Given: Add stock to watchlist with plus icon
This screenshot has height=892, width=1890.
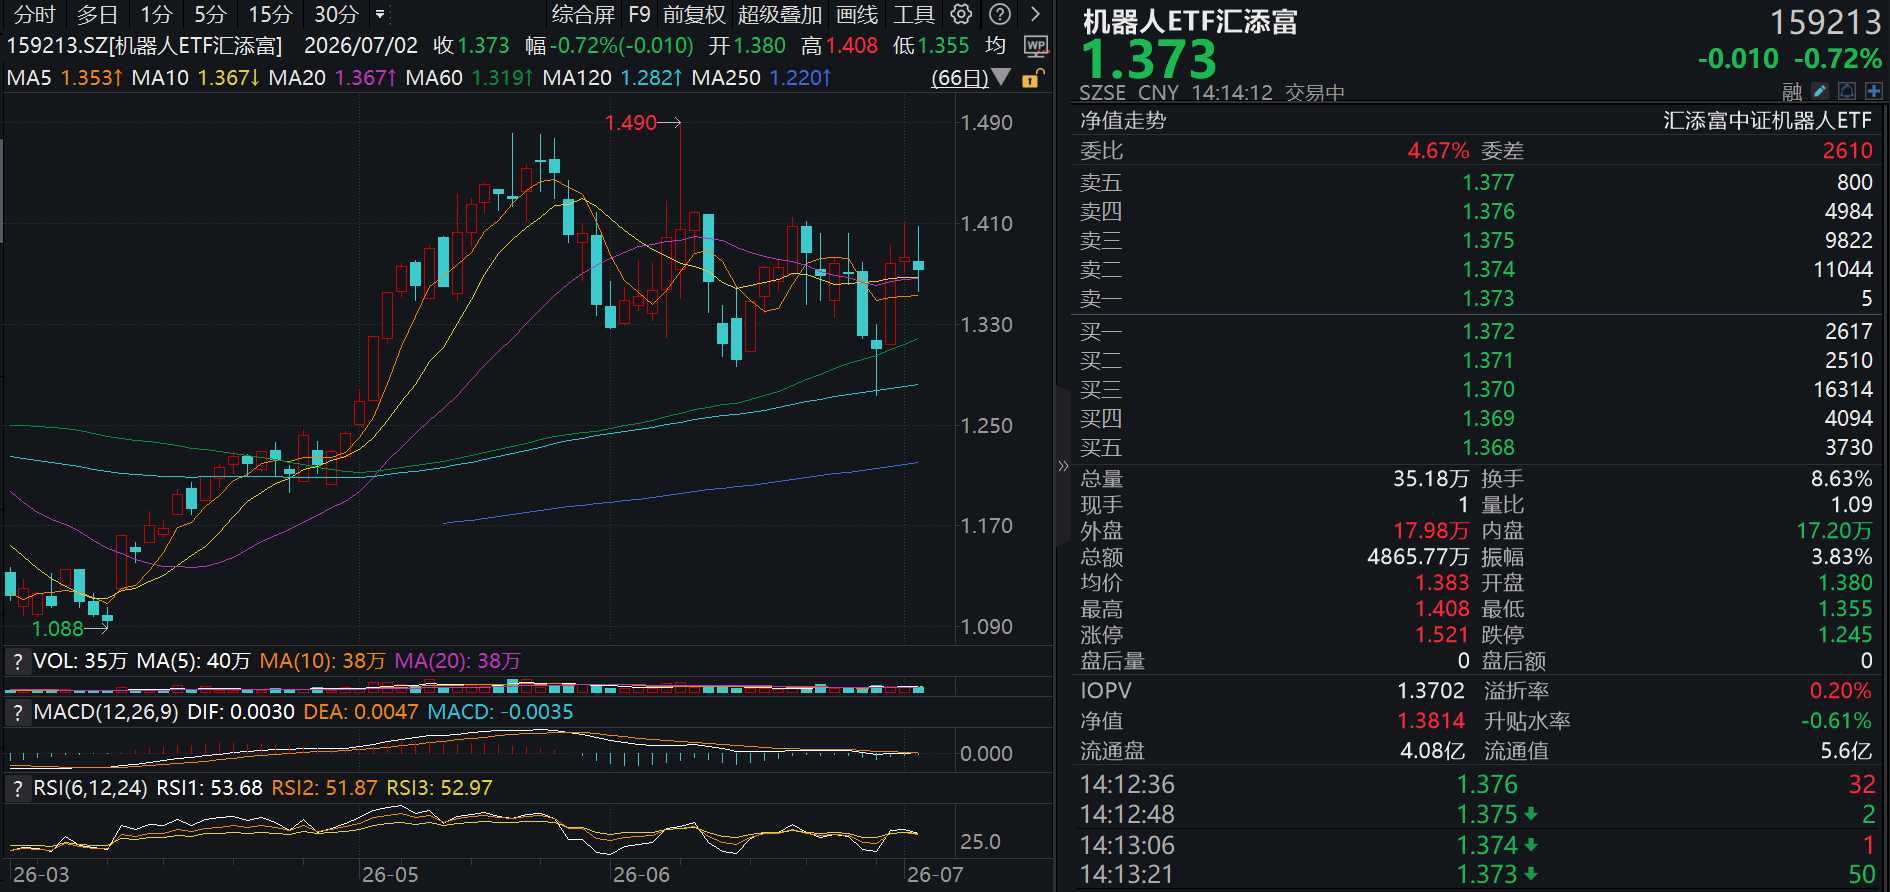Looking at the screenshot, I should (x=1873, y=91).
